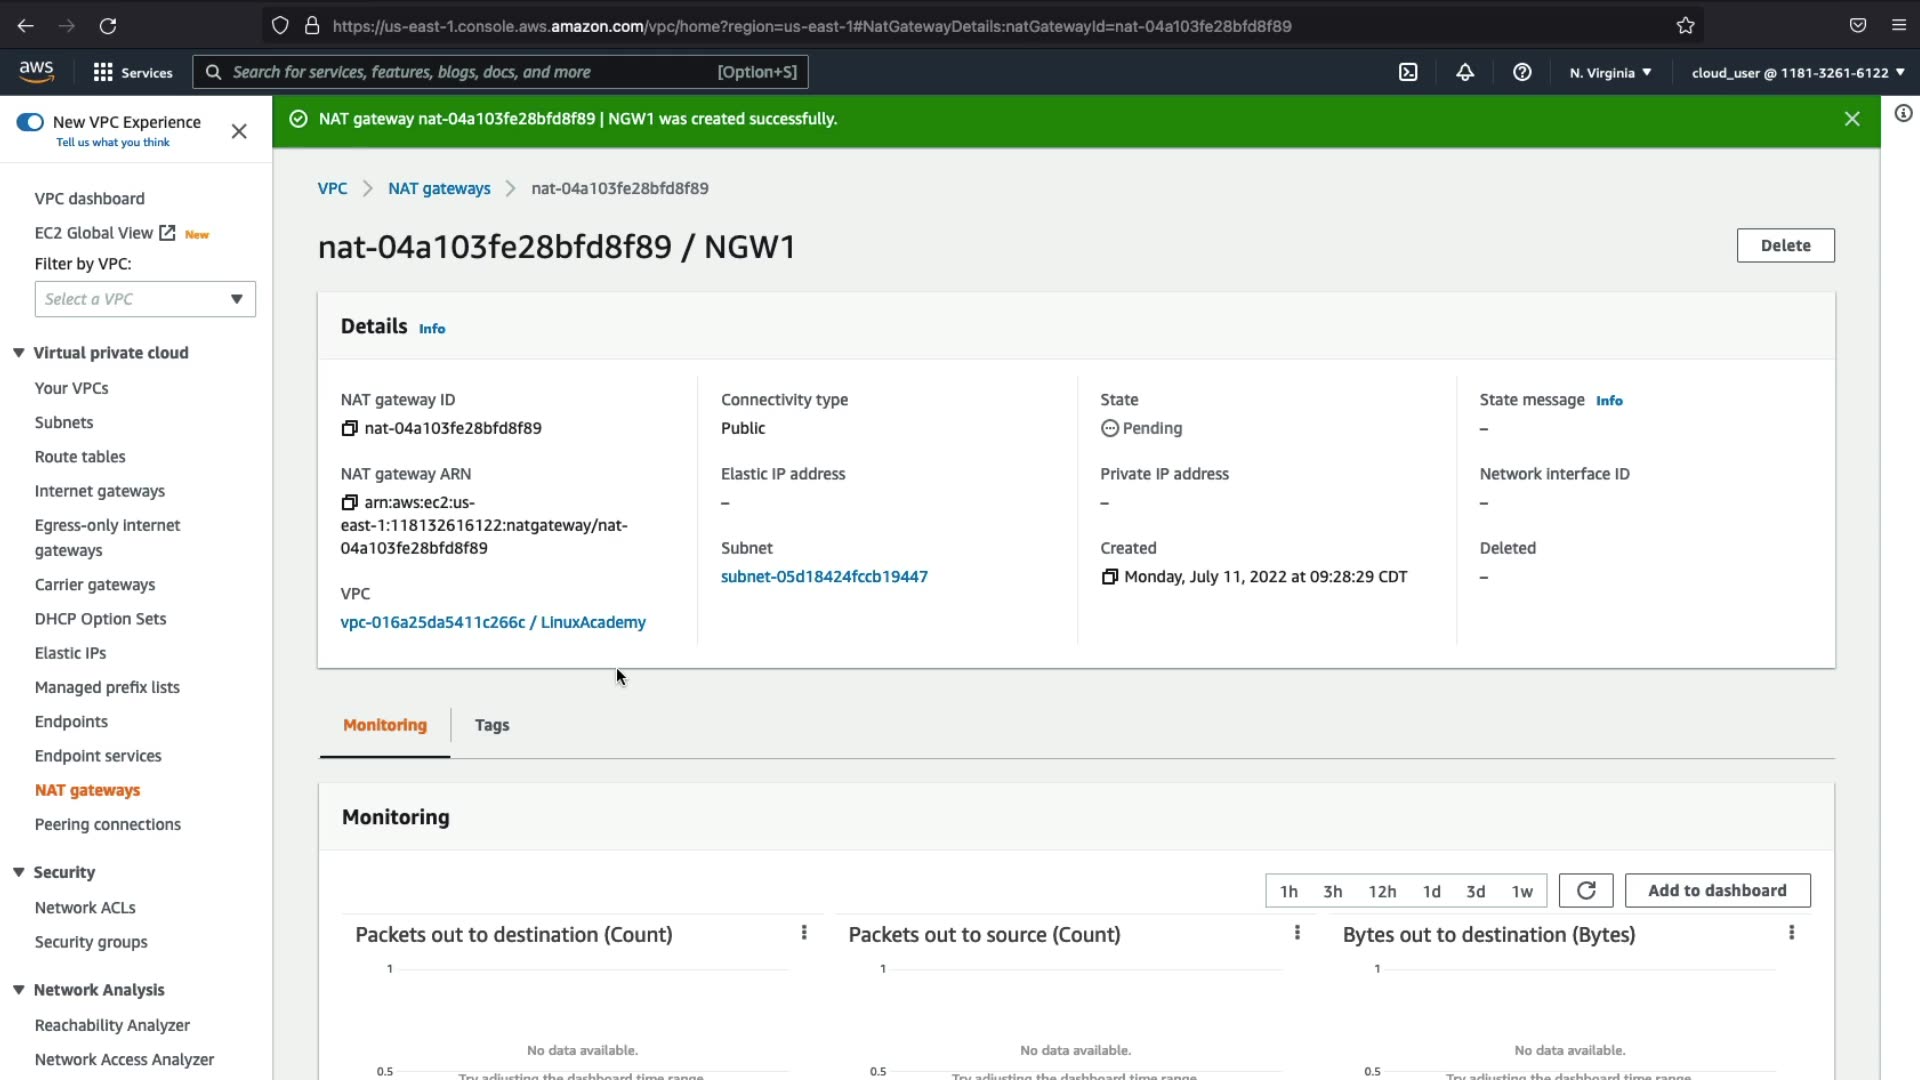Copy the Created timestamp
This screenshot has width=1920, height=1080.
pyautogui.click(x=1109, y=577)
